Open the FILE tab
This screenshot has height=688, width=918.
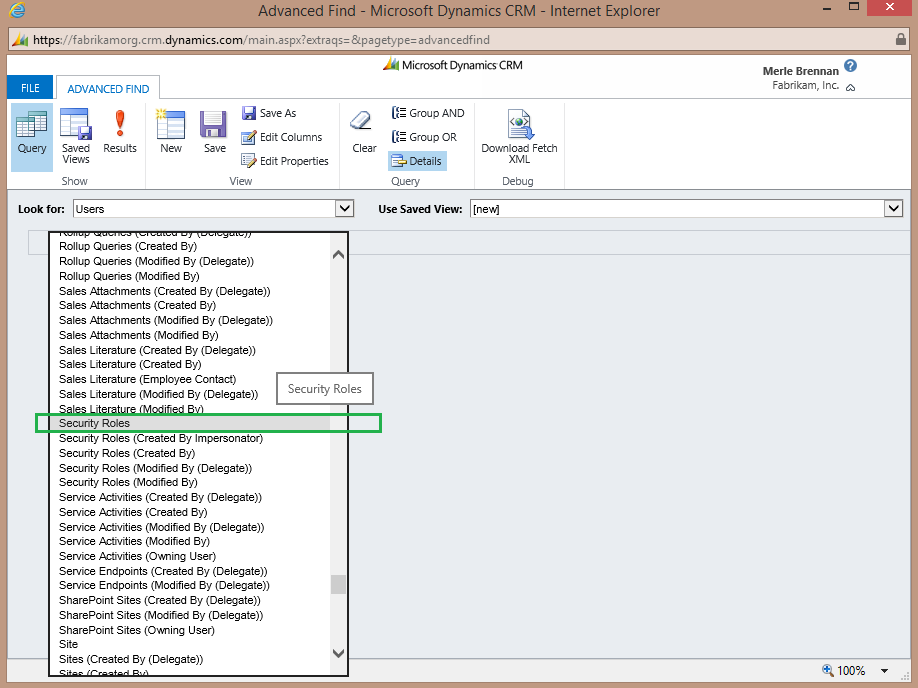(30, 88)
